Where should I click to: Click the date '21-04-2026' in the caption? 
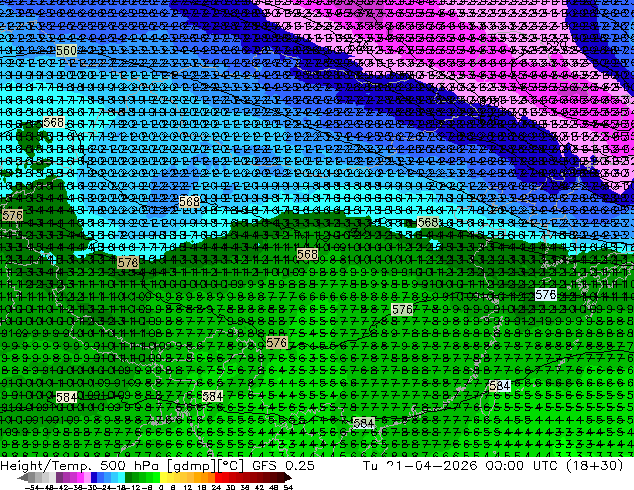(432, 466)
